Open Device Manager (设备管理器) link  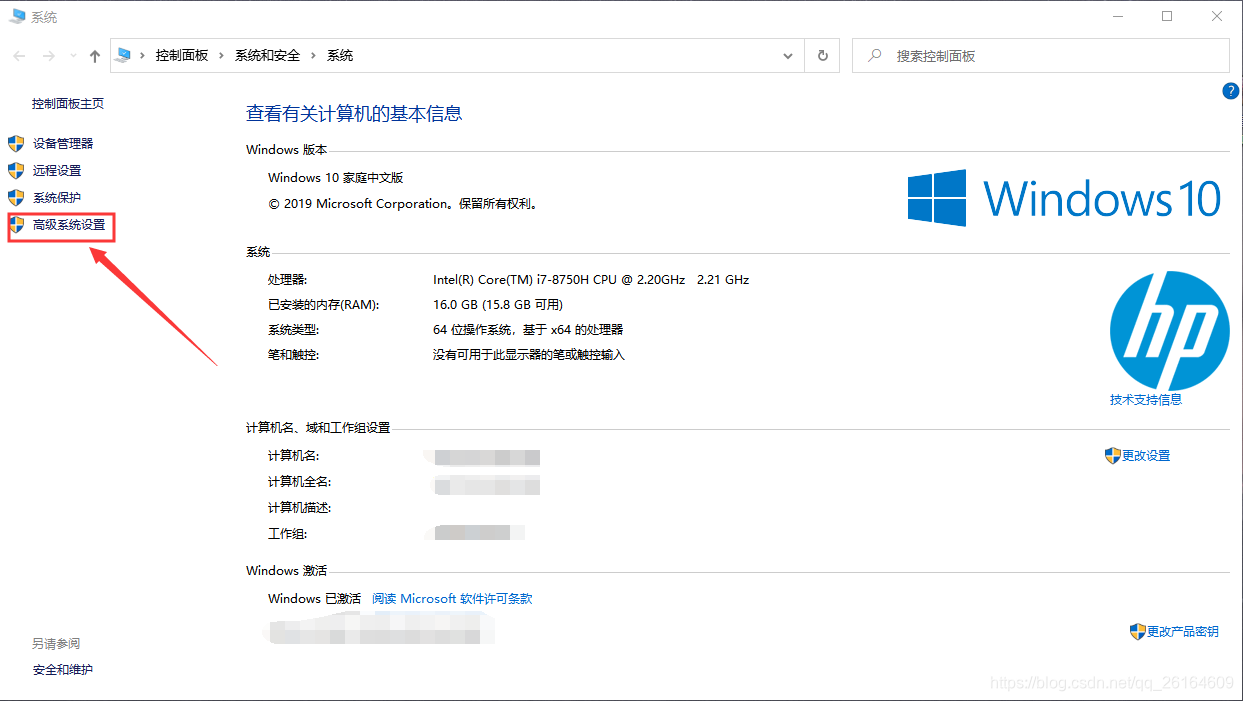click(x=63, y=144)
